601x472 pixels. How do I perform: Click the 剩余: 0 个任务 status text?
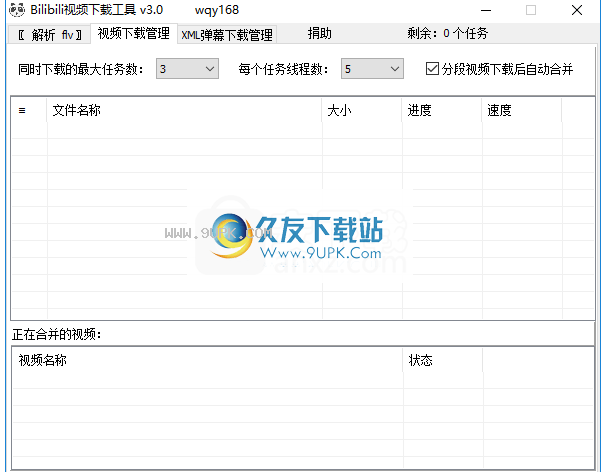pos(447,34)
